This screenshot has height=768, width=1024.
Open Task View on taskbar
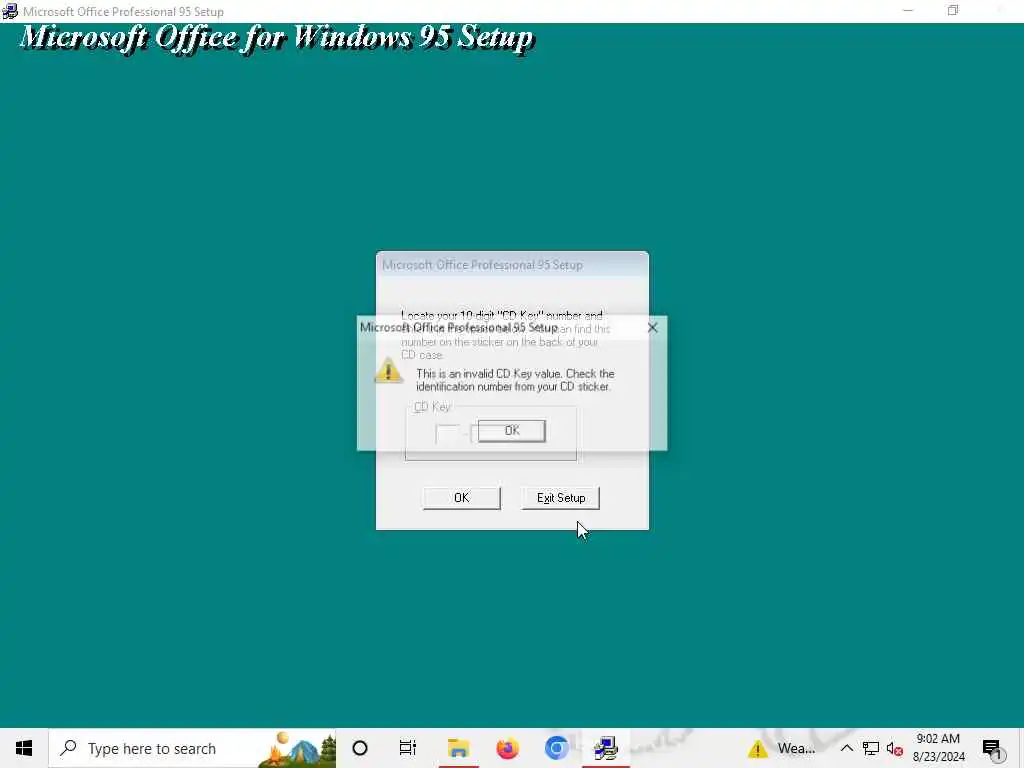(408, 748)
